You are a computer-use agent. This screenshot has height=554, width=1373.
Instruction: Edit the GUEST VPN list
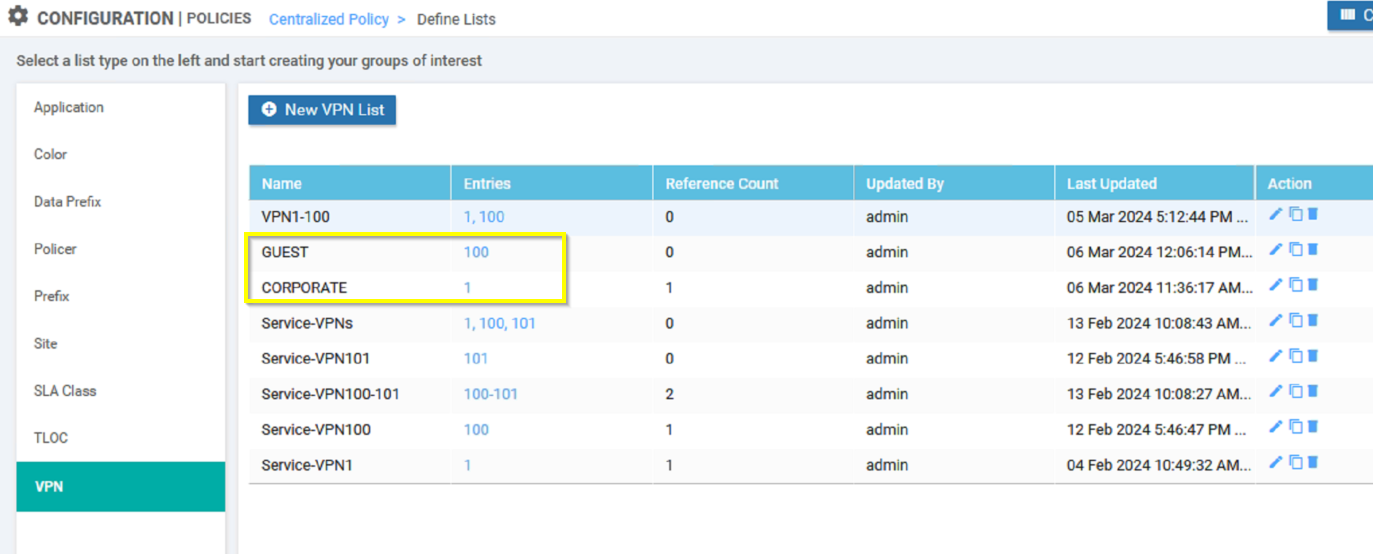1275,249
